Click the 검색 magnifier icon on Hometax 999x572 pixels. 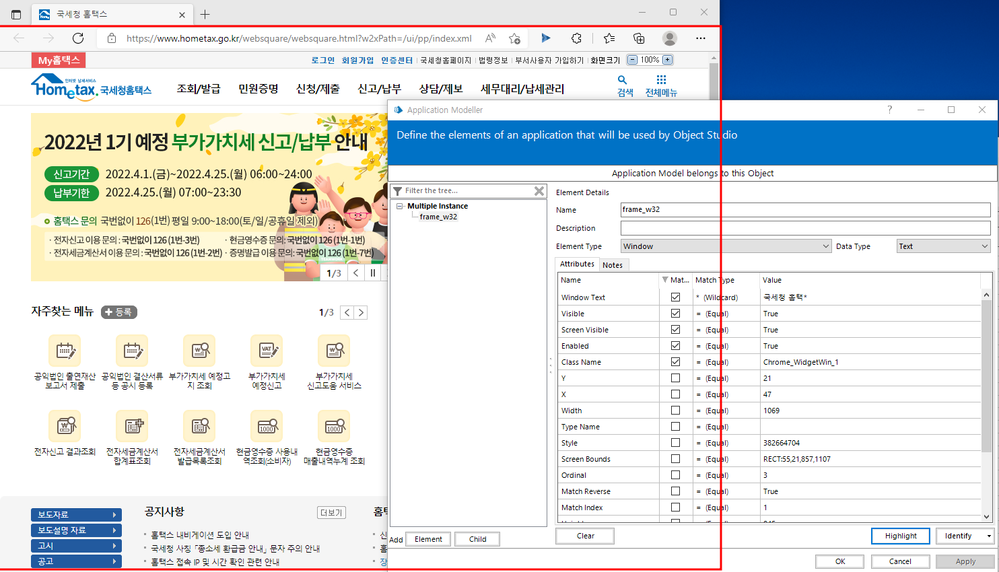click(x=624, y=80)
